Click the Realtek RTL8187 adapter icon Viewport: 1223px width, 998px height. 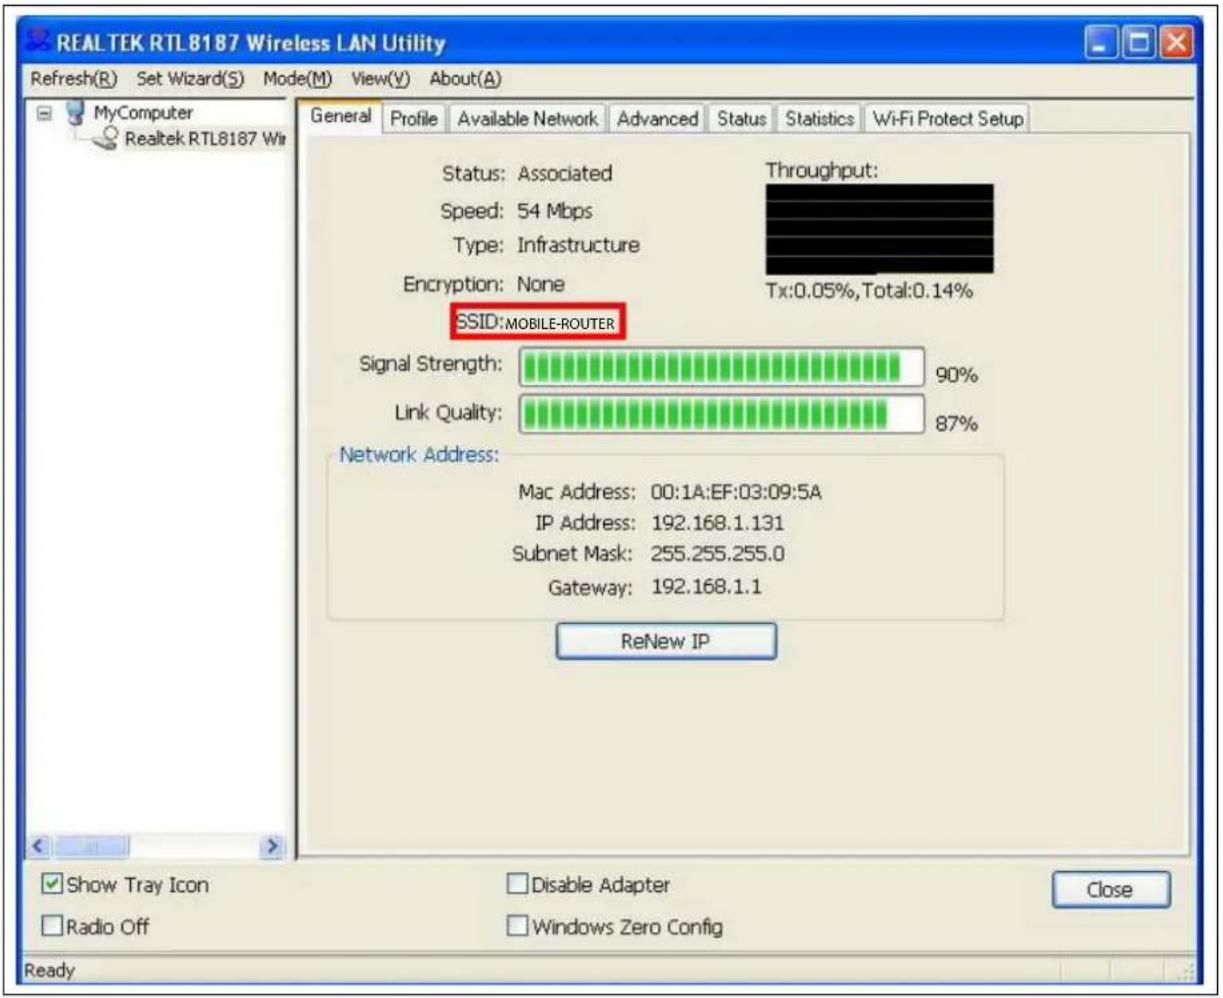pos(106,140)
